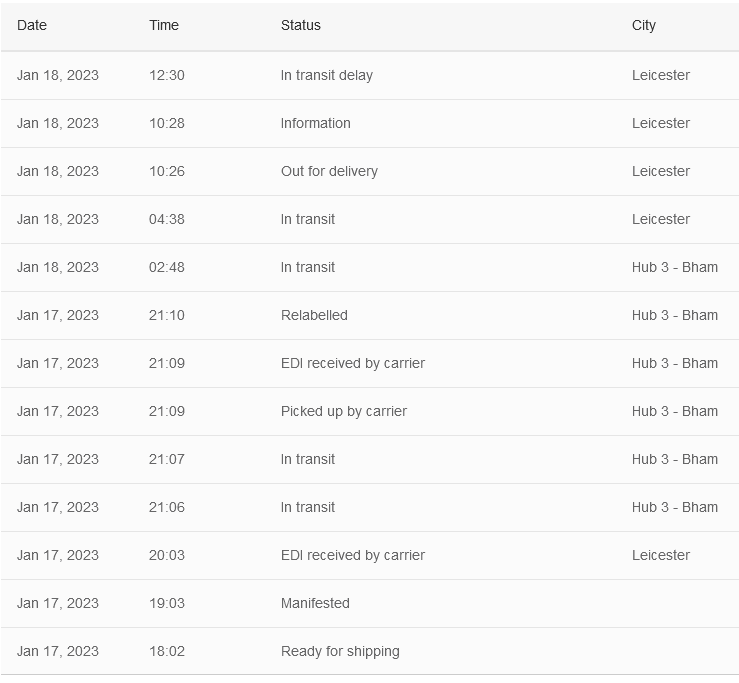Image resolution: width=739 pixels, height=683 pixels.
Task: Select the 'Manifested' status row
Action: 315,603
